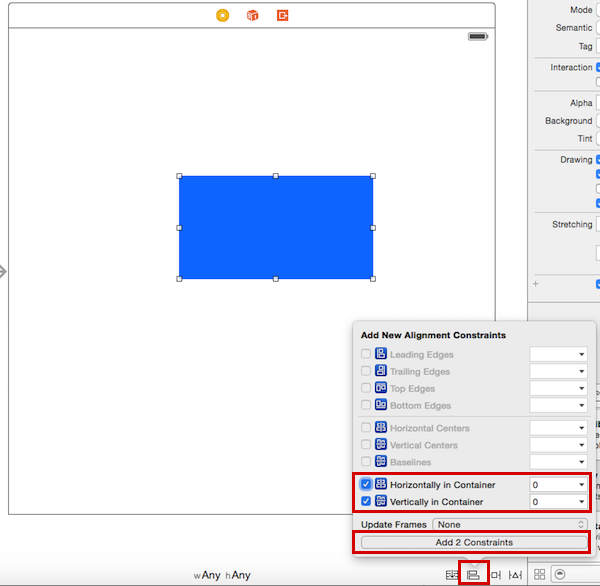Click the Top Edges alignment icon

pos(381,387)
